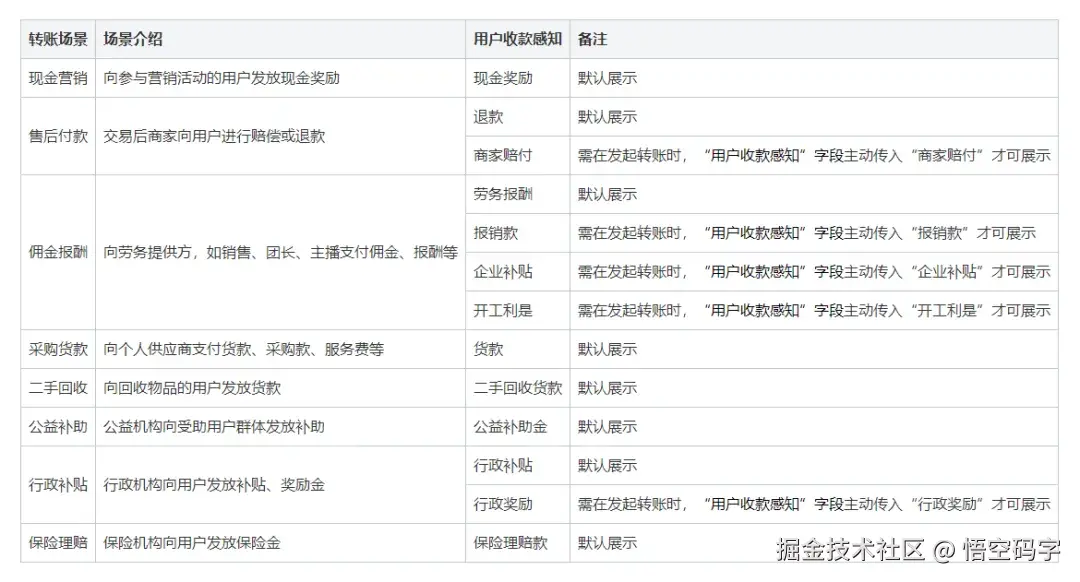Click the 劳务报酬 perception cell
This screenshot has height=582, width=1080.
pos(496,194)
